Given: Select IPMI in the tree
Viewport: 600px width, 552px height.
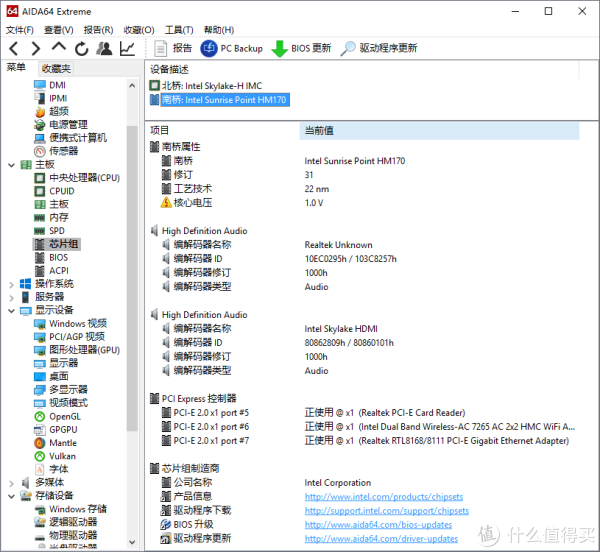Looking at the screenshot, I should (51, 98).
